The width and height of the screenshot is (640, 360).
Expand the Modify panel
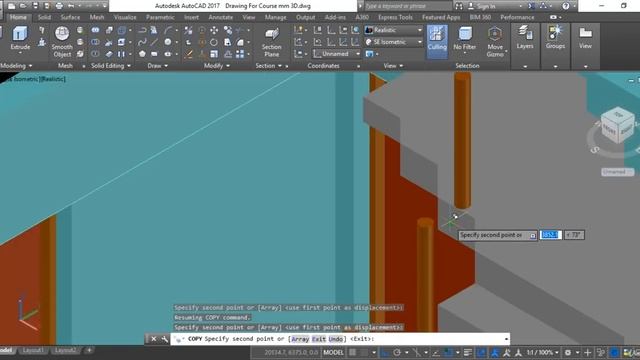(216, 66)
